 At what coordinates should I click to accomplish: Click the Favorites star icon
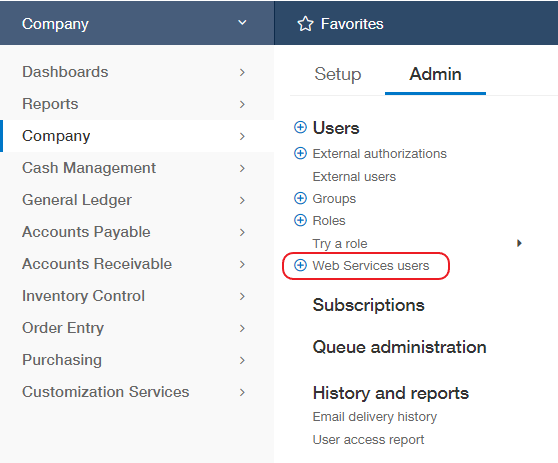tap(305, 24)
